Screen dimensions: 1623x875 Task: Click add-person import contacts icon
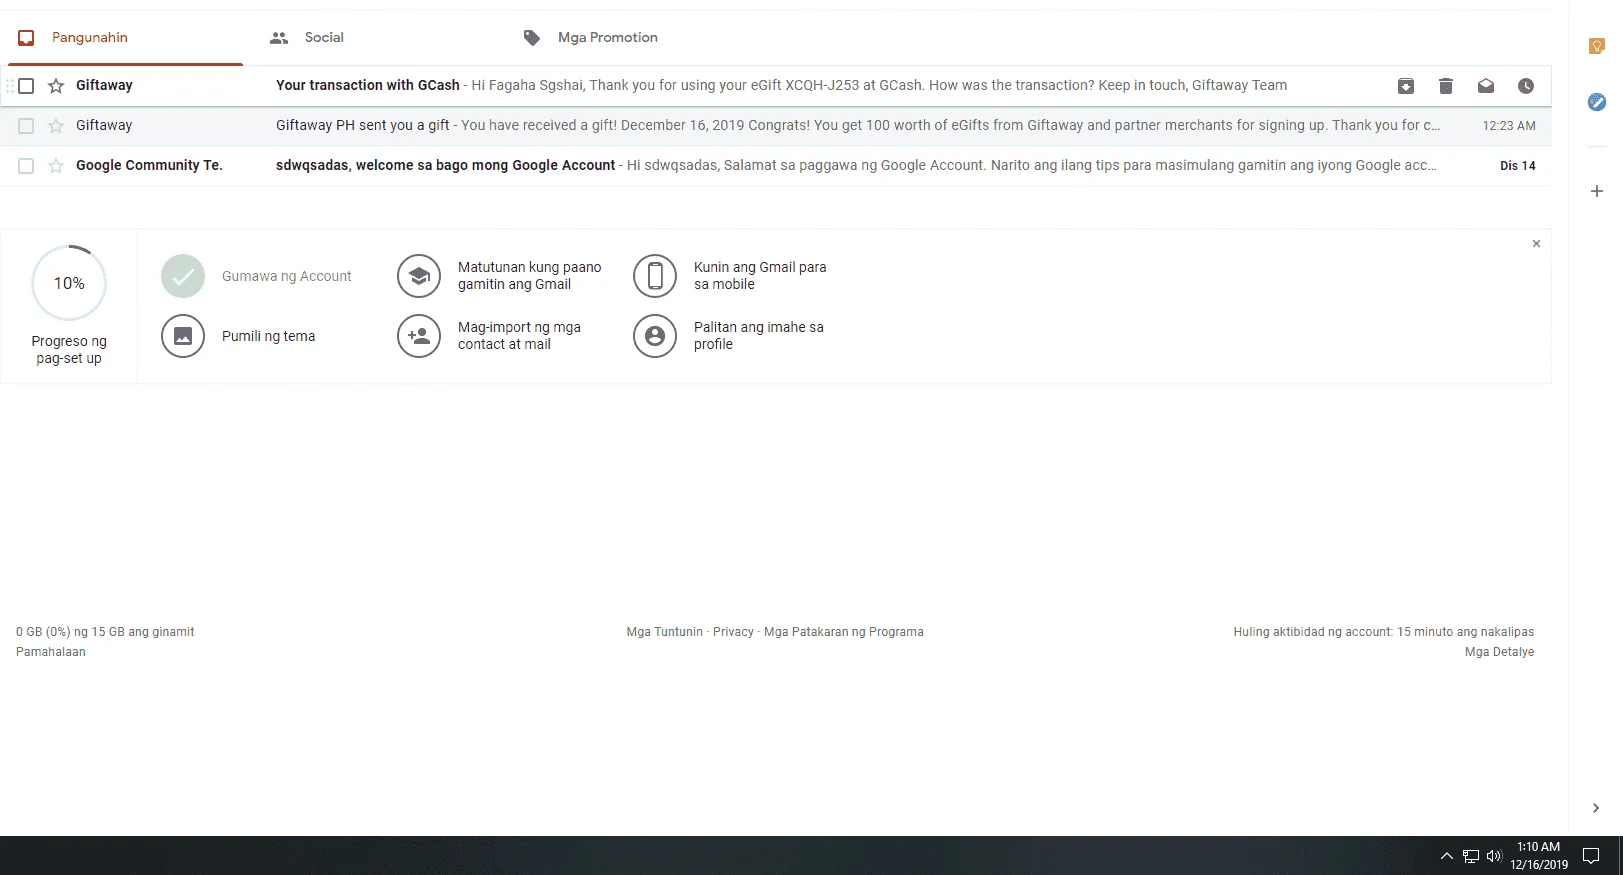tap(419, 337)
